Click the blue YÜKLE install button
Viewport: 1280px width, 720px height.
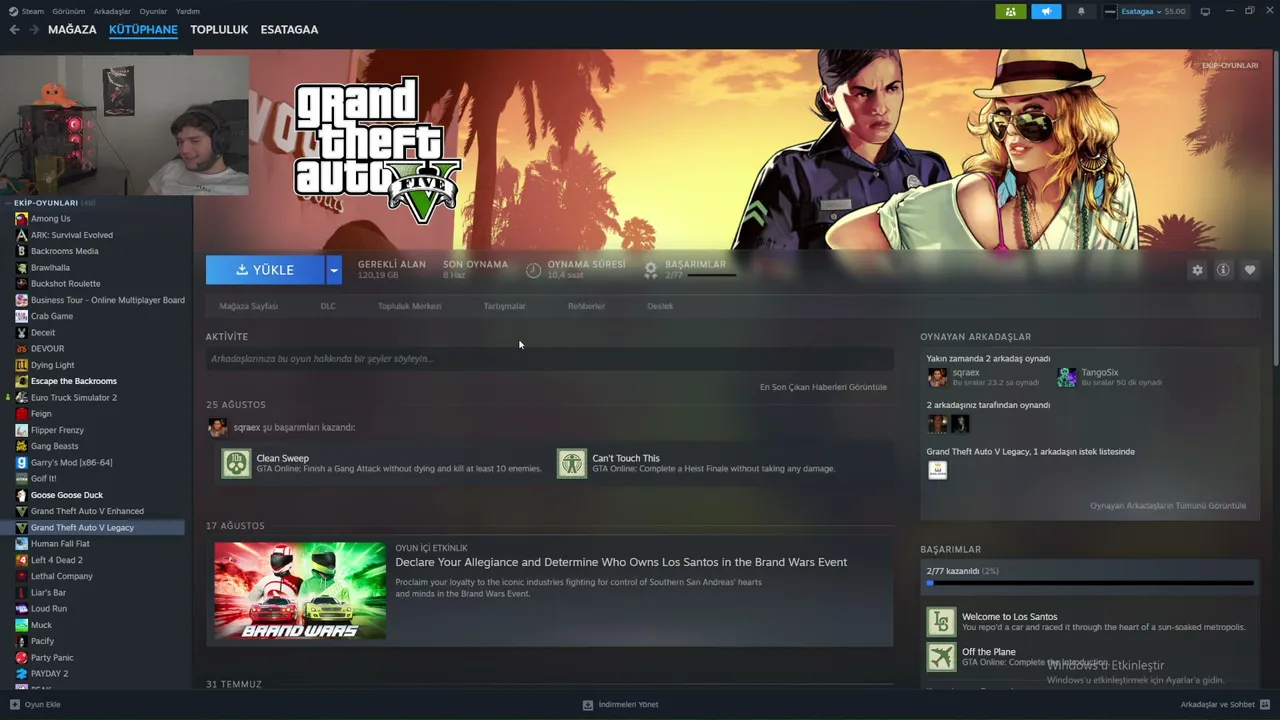[265, 270]
